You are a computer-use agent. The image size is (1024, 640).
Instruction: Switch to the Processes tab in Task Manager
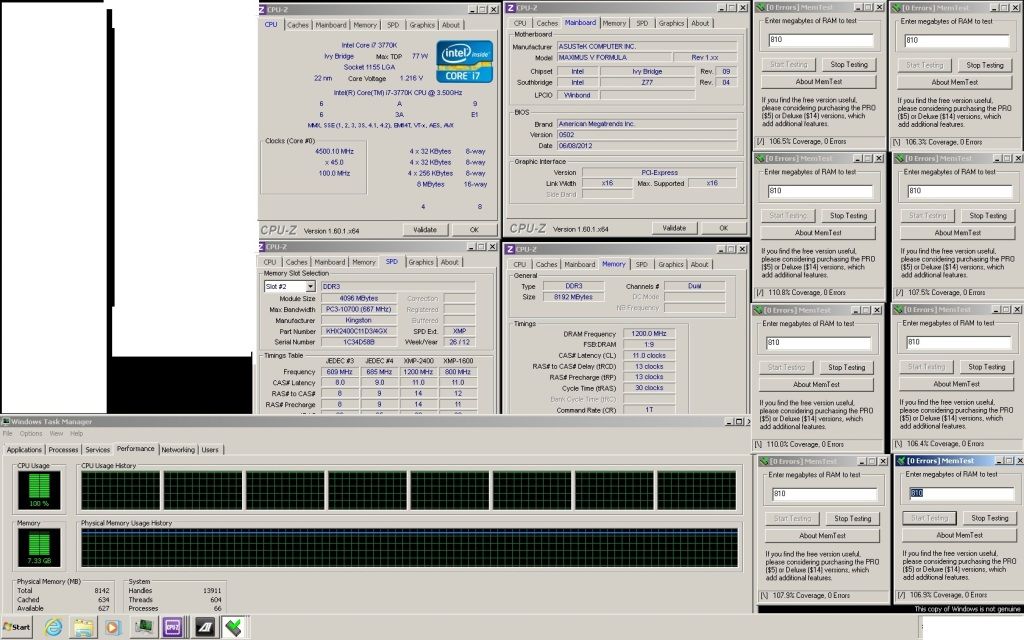coord(63,450)
